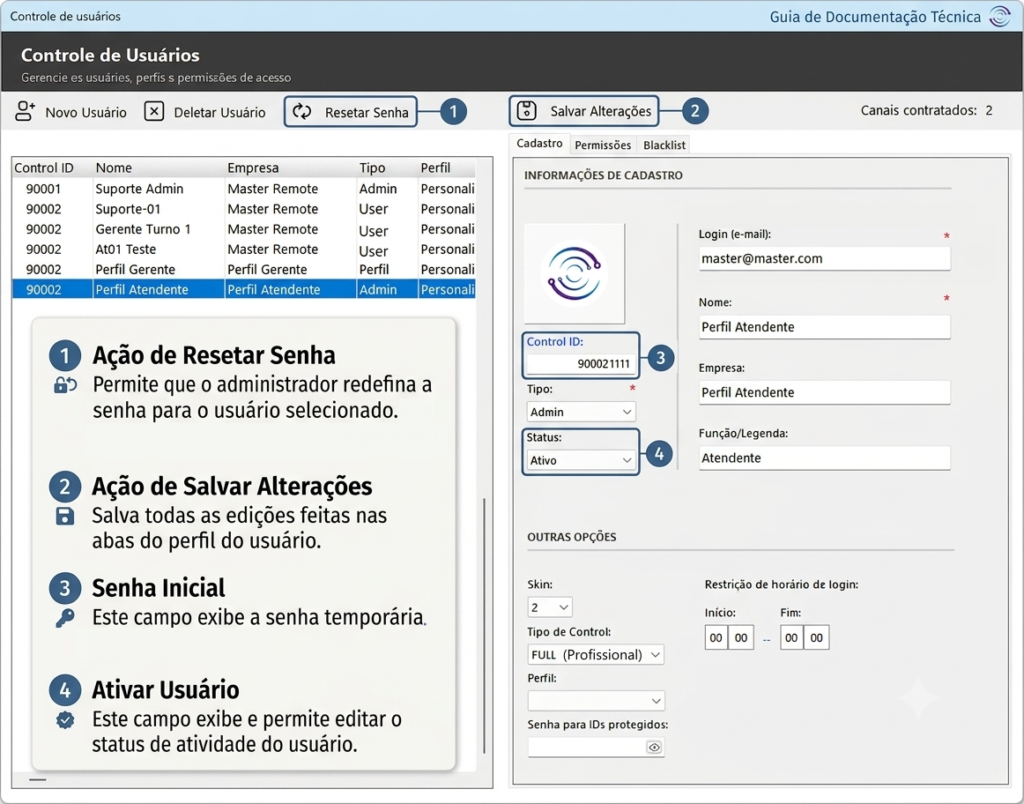Click the Senha para IDs protegidos field

(x=596, y=747)
